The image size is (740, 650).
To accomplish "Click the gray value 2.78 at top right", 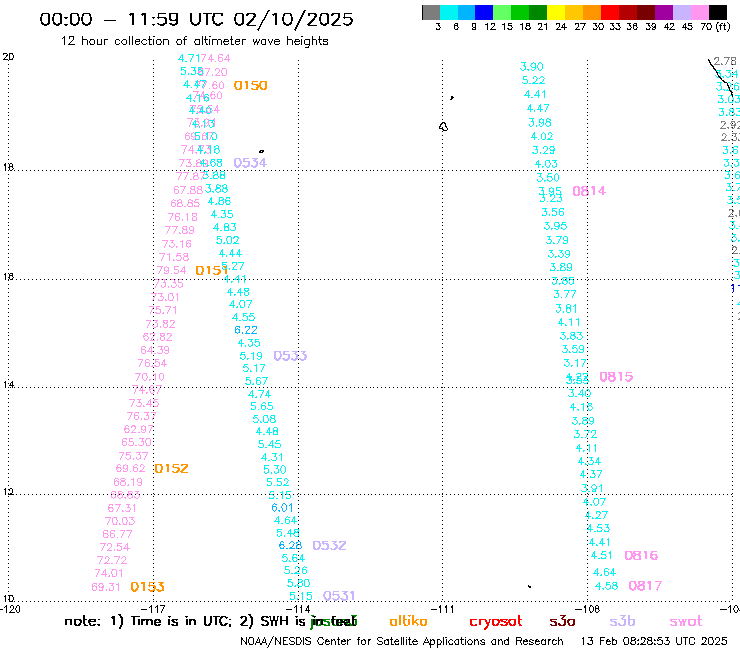I will [725, 61].
